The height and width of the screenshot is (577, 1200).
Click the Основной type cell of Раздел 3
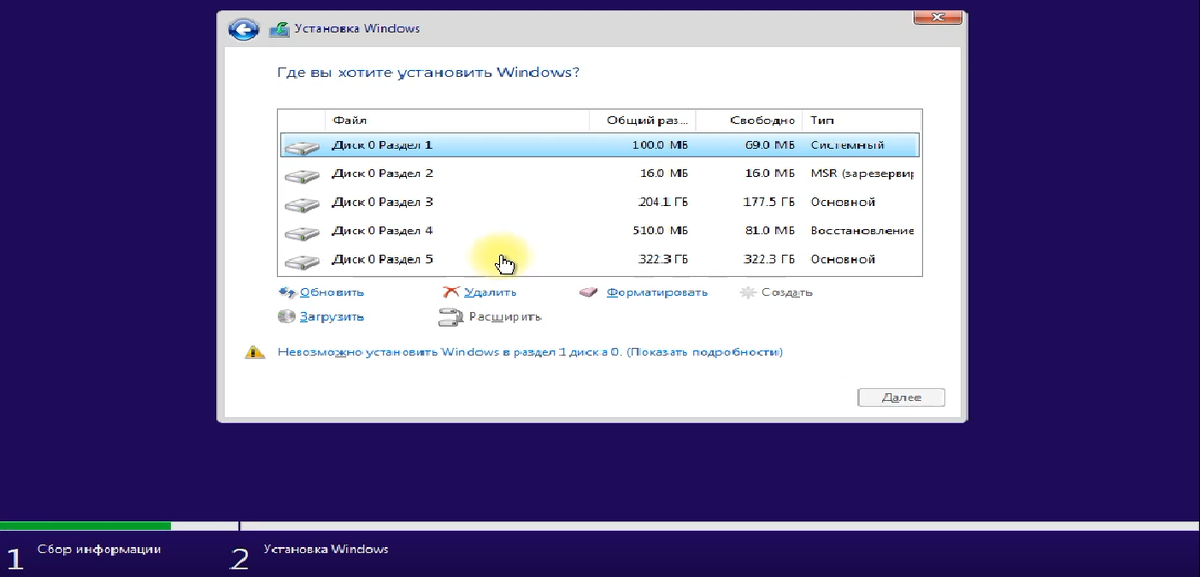pyautogui.click(x=843, y=203)
